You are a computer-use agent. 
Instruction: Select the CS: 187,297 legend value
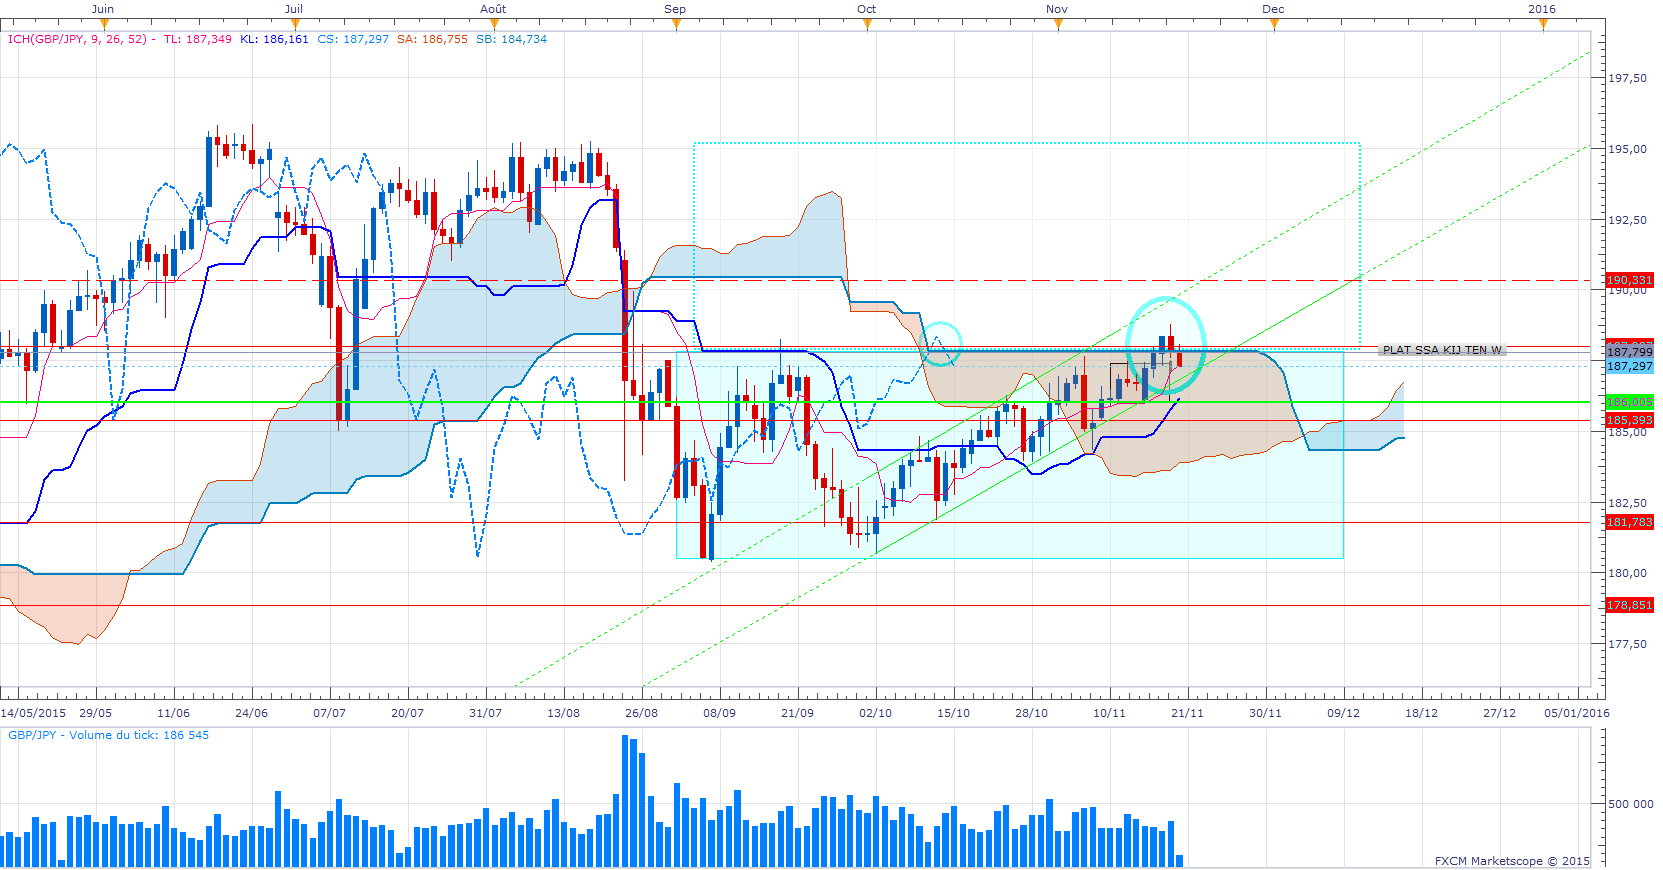pyautogui.click(x=353, y=39)
